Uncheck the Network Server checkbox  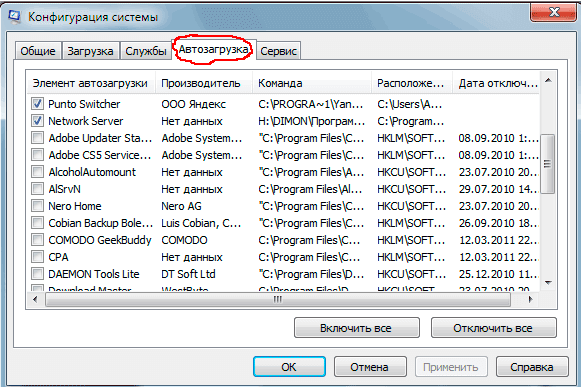[x=37, y=121]
